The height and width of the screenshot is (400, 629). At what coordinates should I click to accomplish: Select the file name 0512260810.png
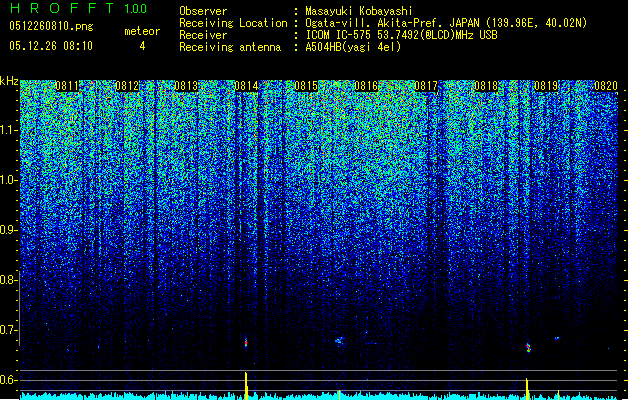[x=51, y=26]
